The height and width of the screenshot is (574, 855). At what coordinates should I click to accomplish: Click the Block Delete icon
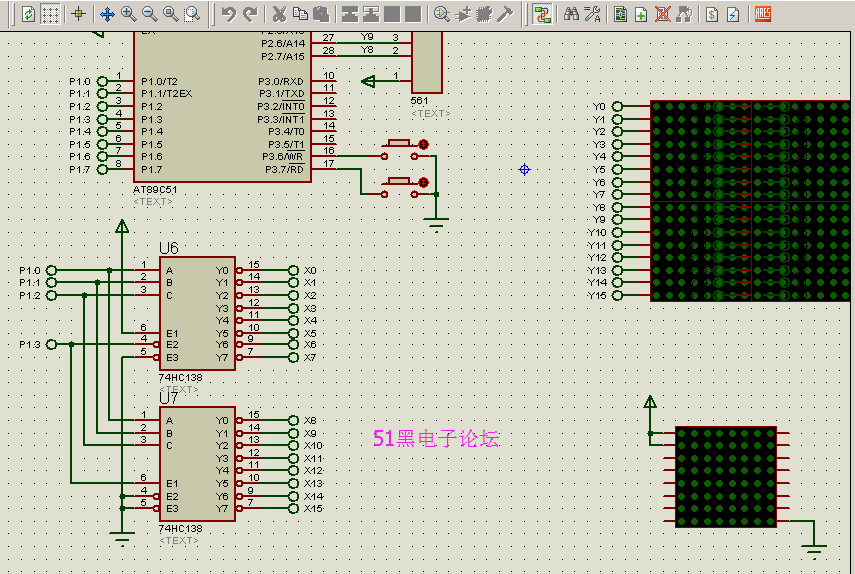pos(413,14)
